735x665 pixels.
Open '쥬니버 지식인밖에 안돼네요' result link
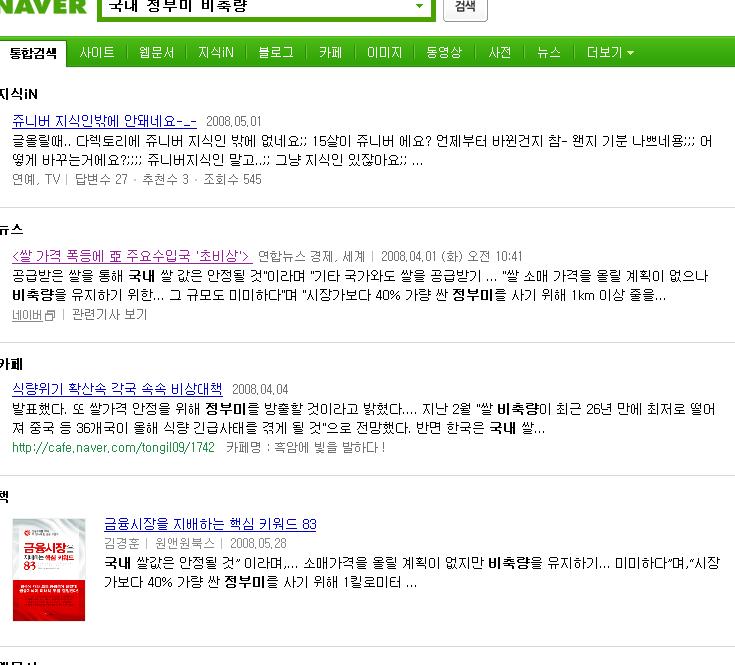(x=104, y=121)
